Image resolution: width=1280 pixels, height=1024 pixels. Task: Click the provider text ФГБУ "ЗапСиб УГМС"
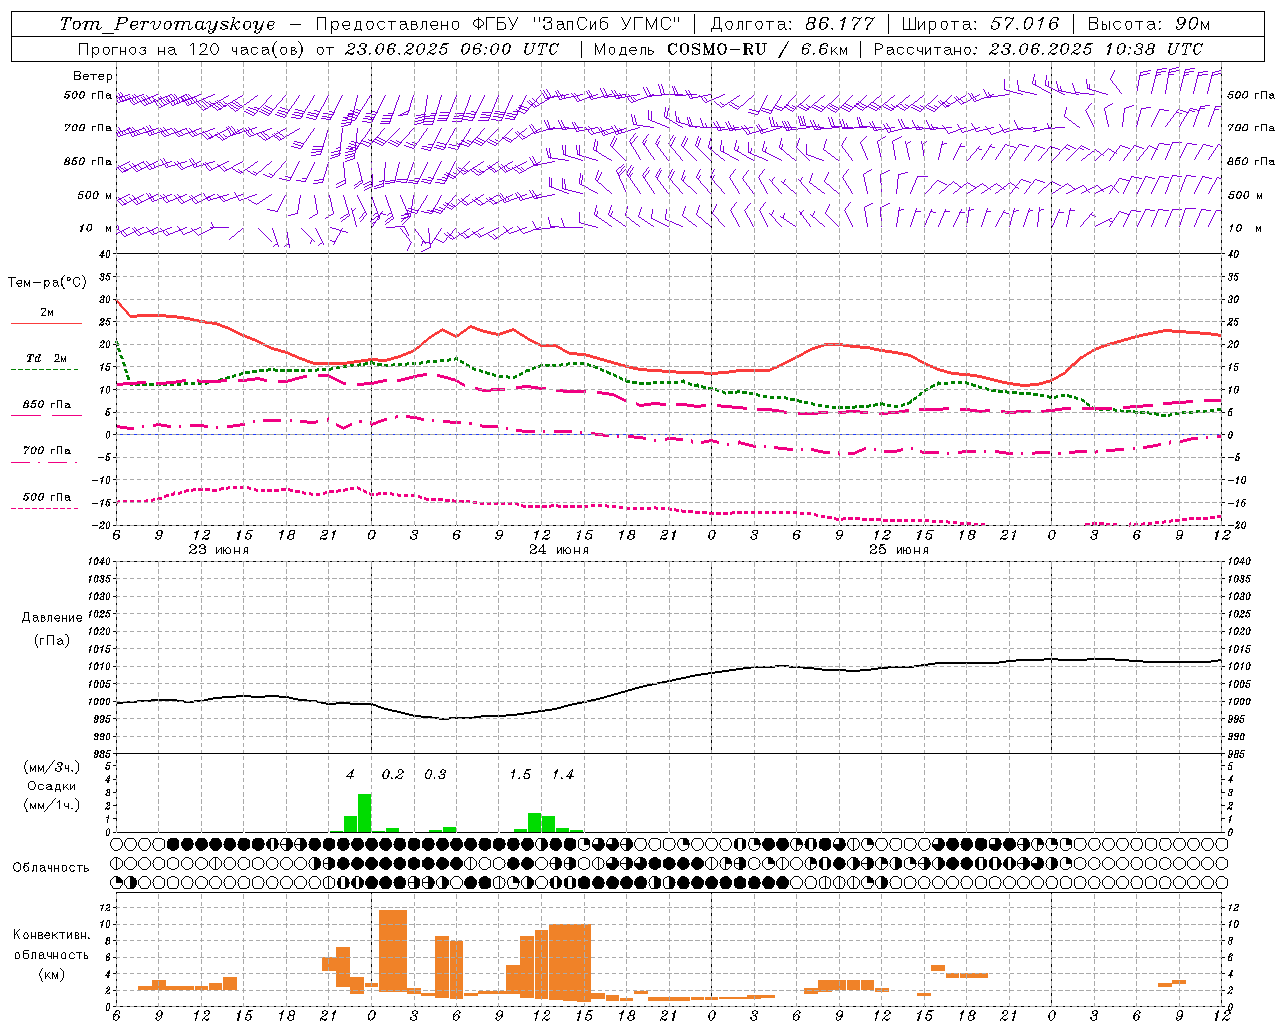pyautogui.click(x=576, y=24)
